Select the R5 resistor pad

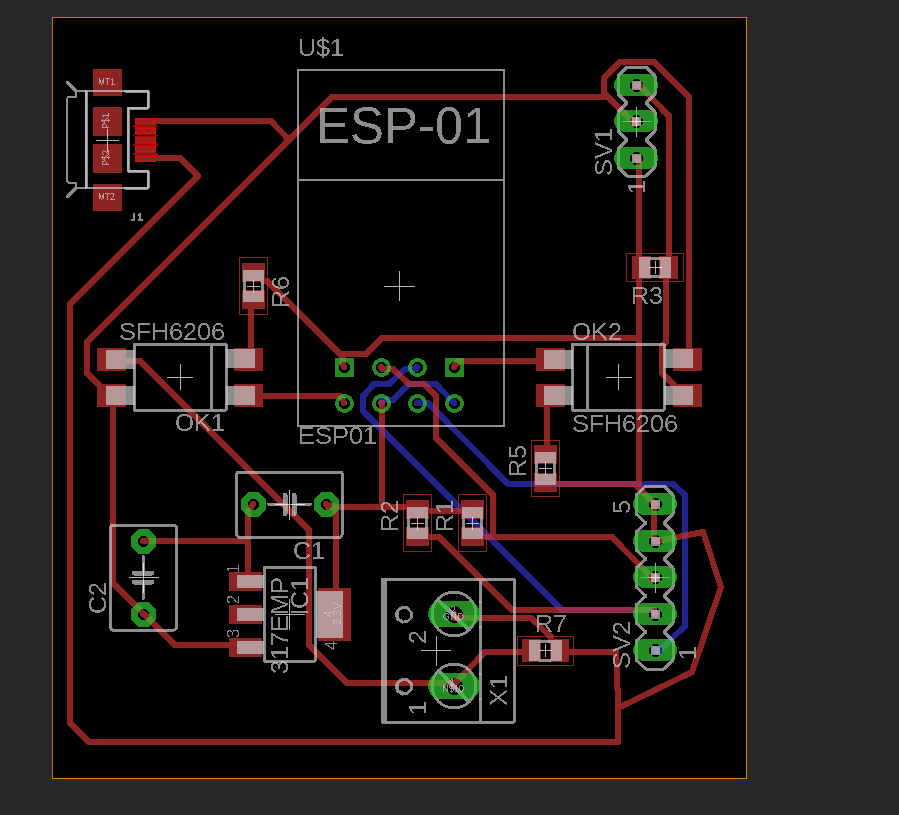pos(545,467)
